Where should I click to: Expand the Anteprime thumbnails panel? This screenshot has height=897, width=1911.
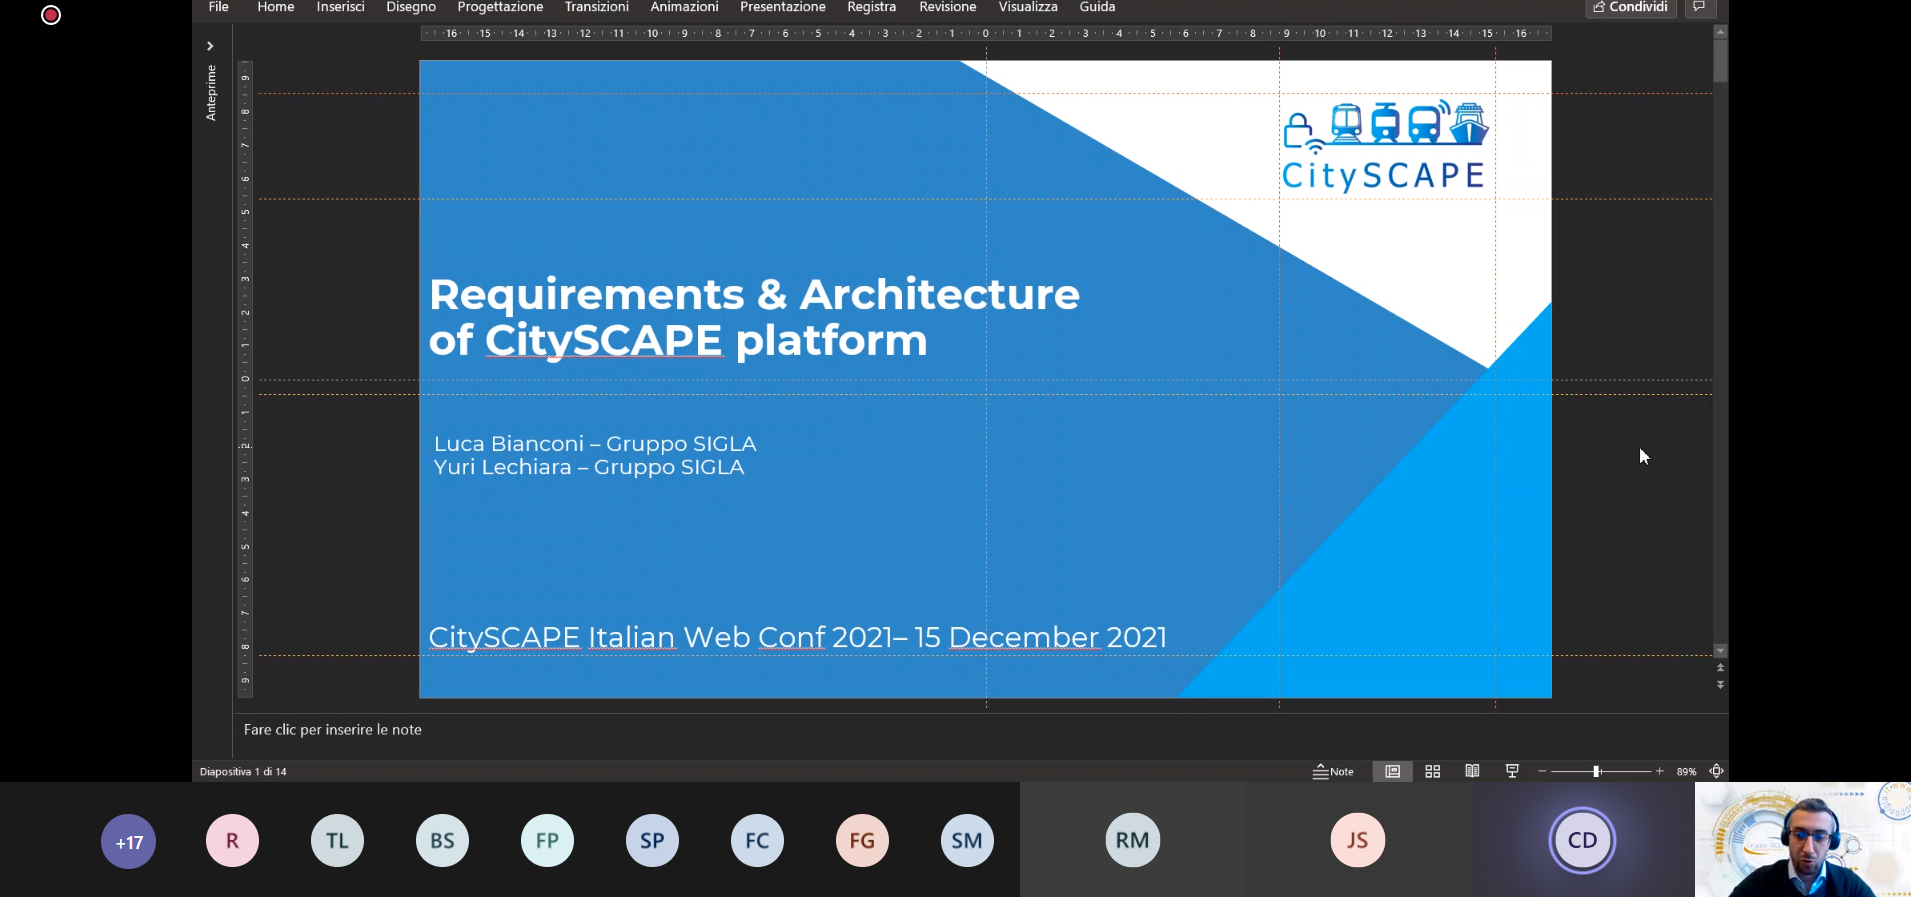(x=210, y=46)
